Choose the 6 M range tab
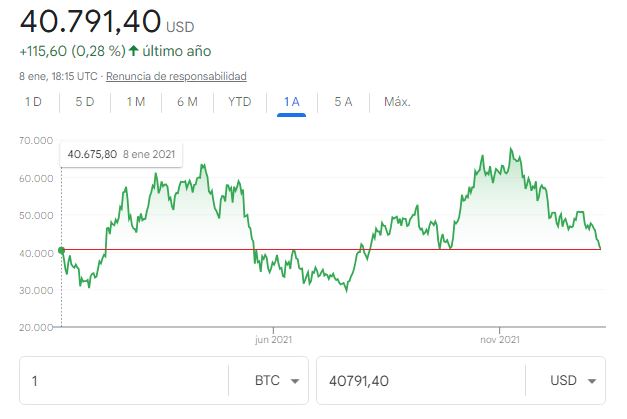Screen dimensions: 627x419 (187, 102)
